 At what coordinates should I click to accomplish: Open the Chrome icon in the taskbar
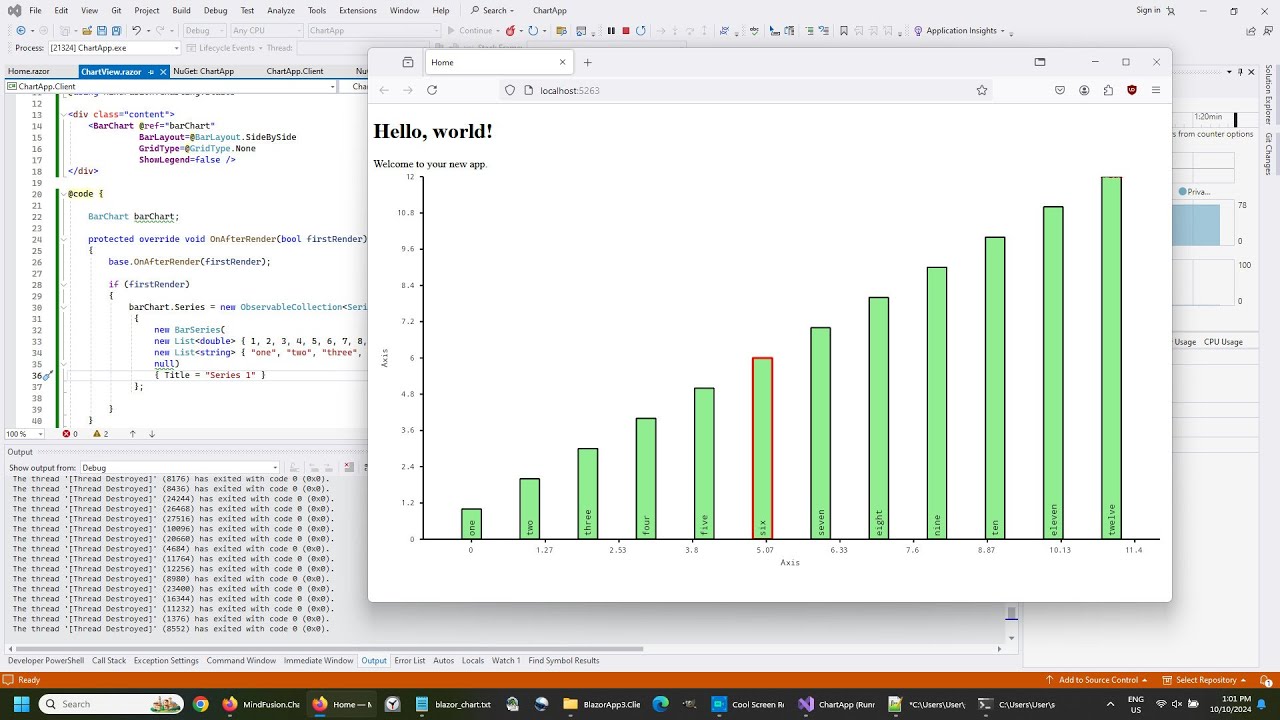[x=201, y=704]
